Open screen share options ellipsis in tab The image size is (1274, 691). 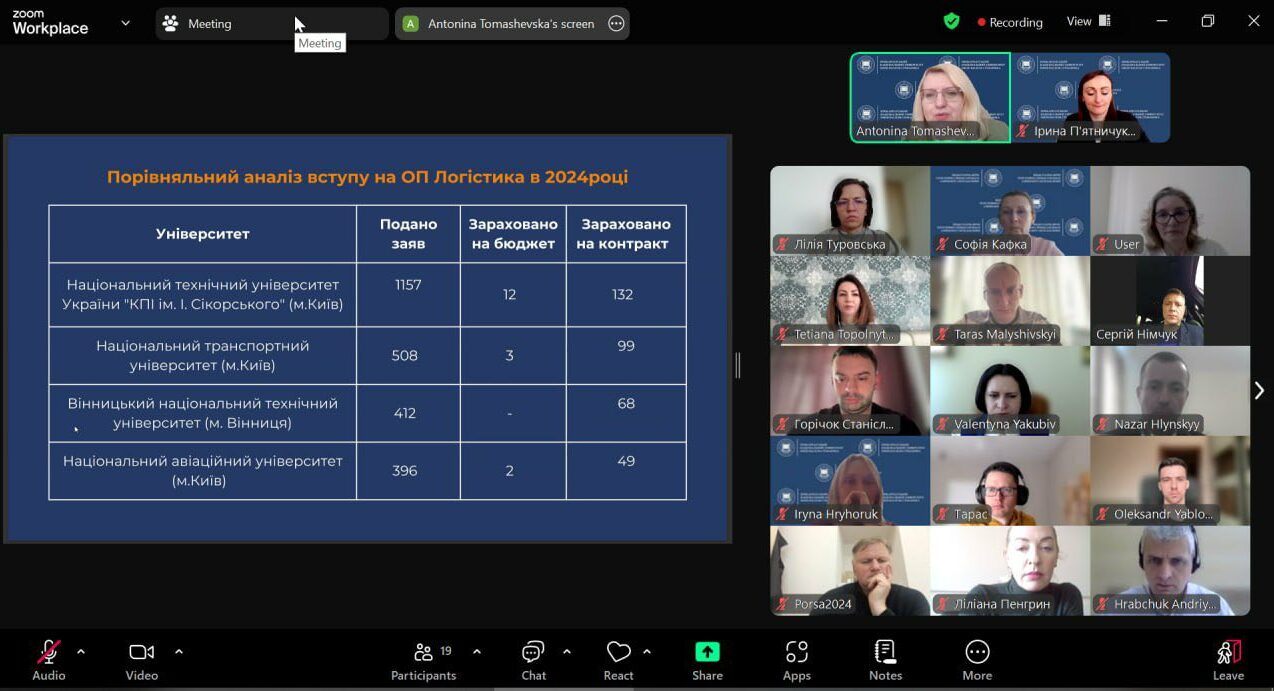coord(616,23)
